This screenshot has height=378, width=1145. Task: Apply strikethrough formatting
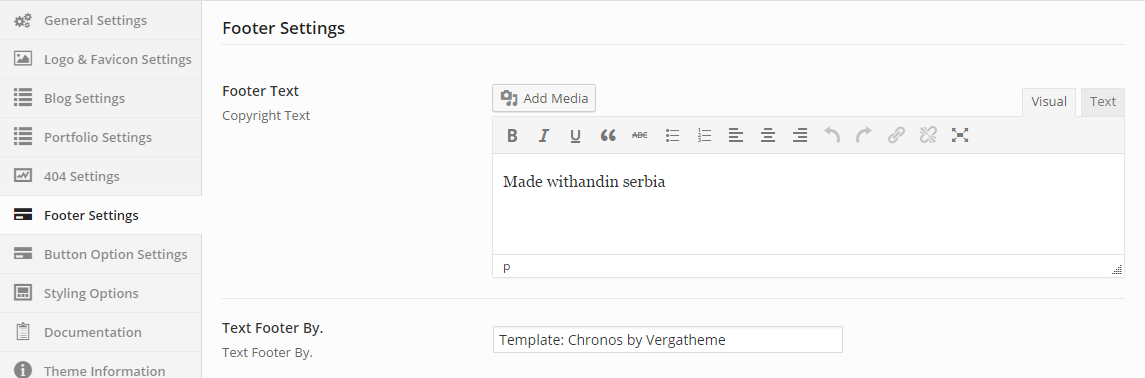pos(640,136)
